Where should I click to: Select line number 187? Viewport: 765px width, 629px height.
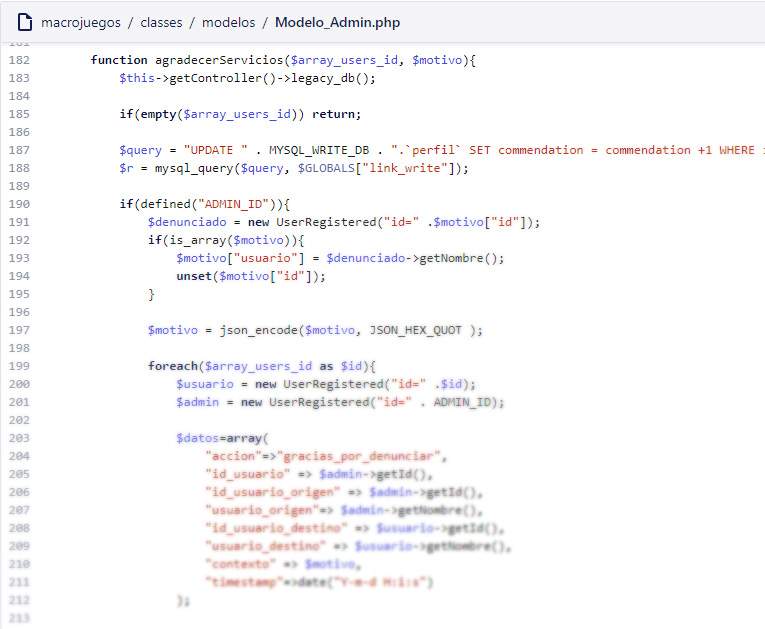(19, 150)
